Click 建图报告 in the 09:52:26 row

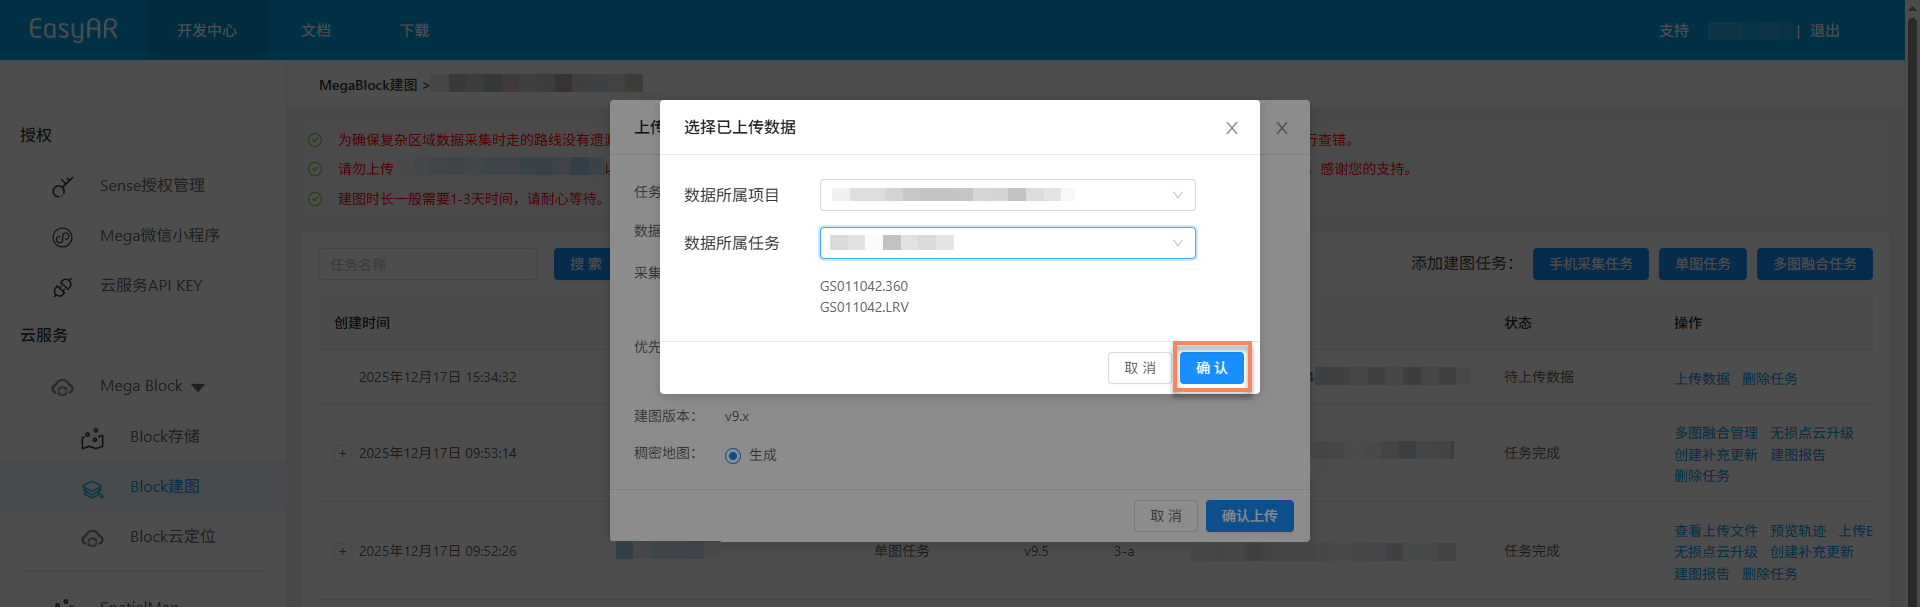coord(1702,574)
